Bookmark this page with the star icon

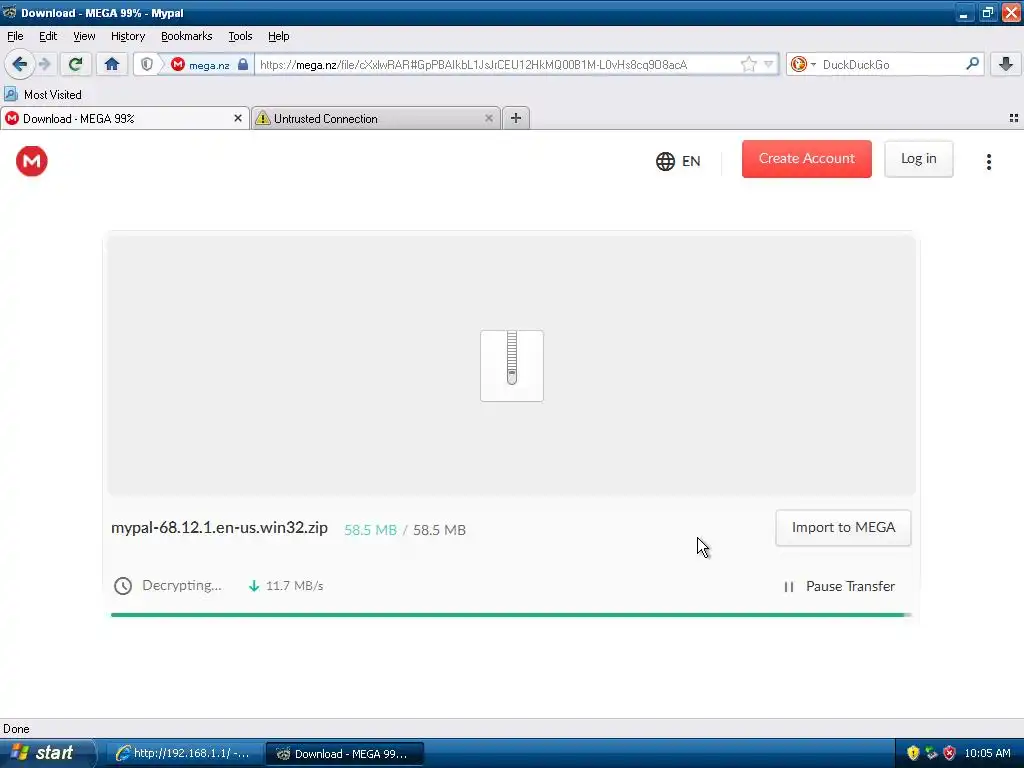tap(748, 64)
